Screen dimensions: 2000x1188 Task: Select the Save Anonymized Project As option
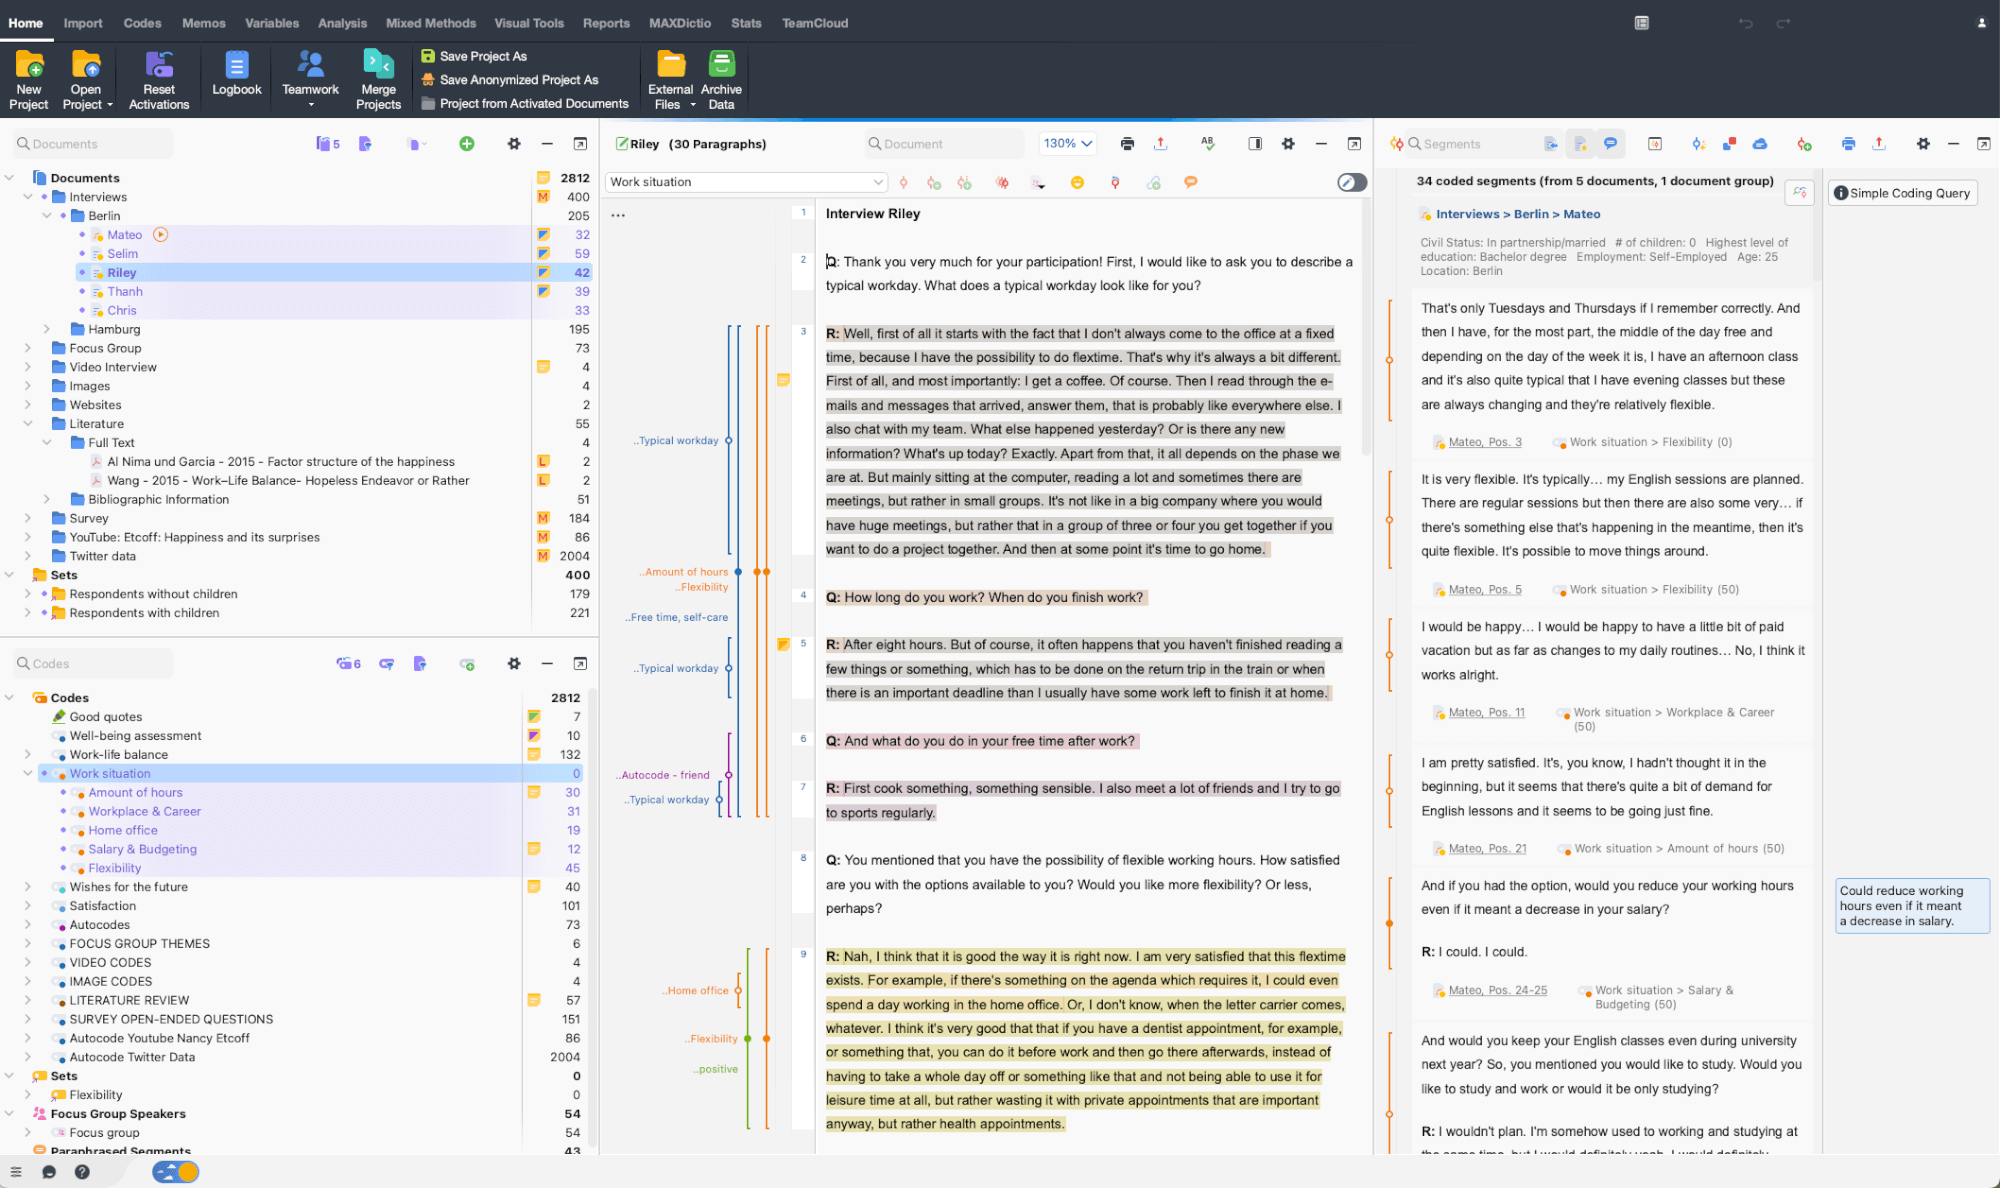(516, 79)
